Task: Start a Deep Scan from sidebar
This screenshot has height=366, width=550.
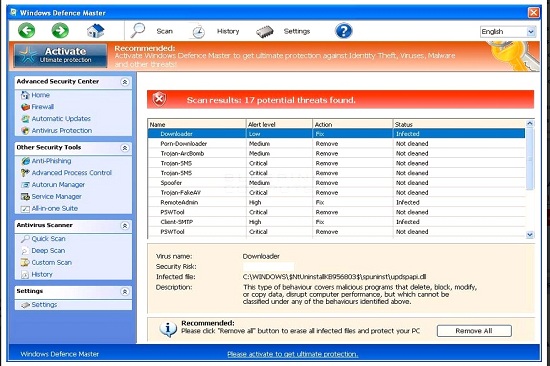Action: click(48, 251)
